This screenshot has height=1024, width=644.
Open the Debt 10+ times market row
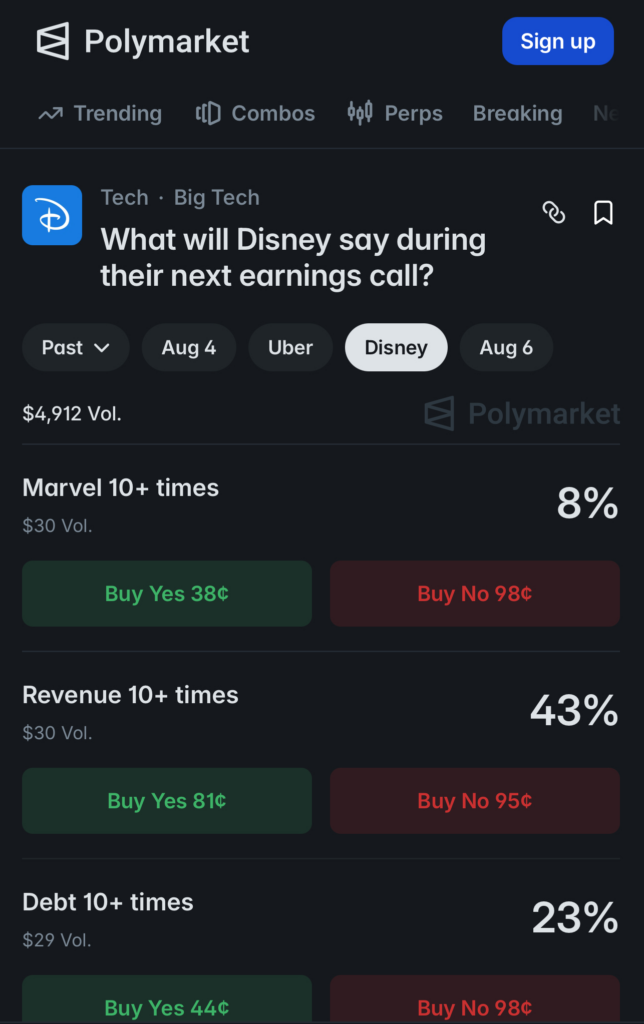point(321,918)
